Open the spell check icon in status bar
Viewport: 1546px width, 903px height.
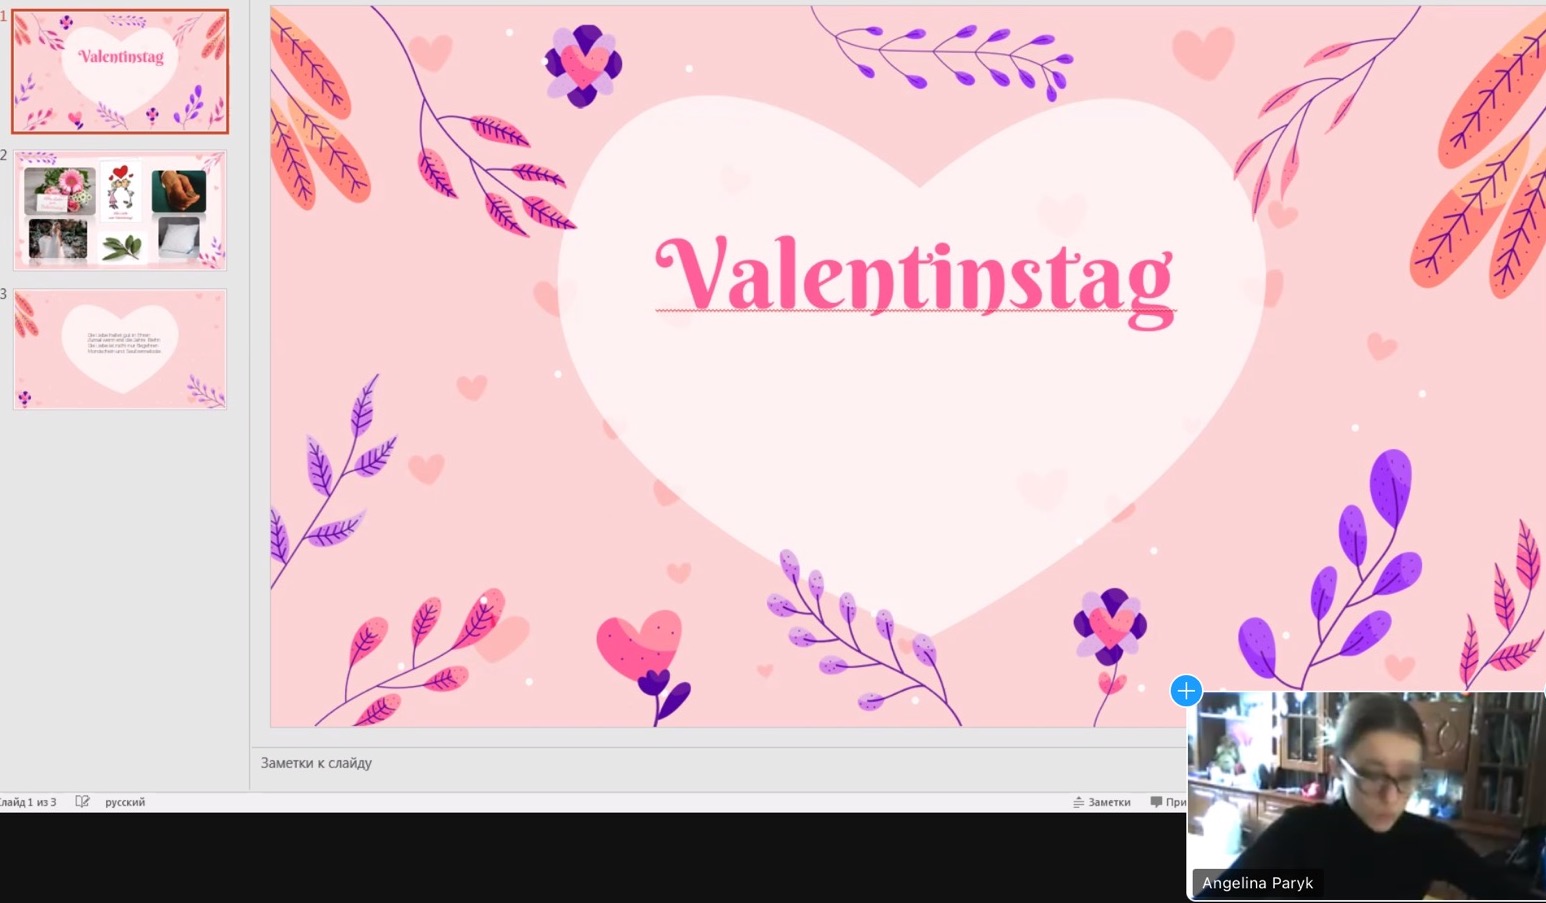(82, 802)
